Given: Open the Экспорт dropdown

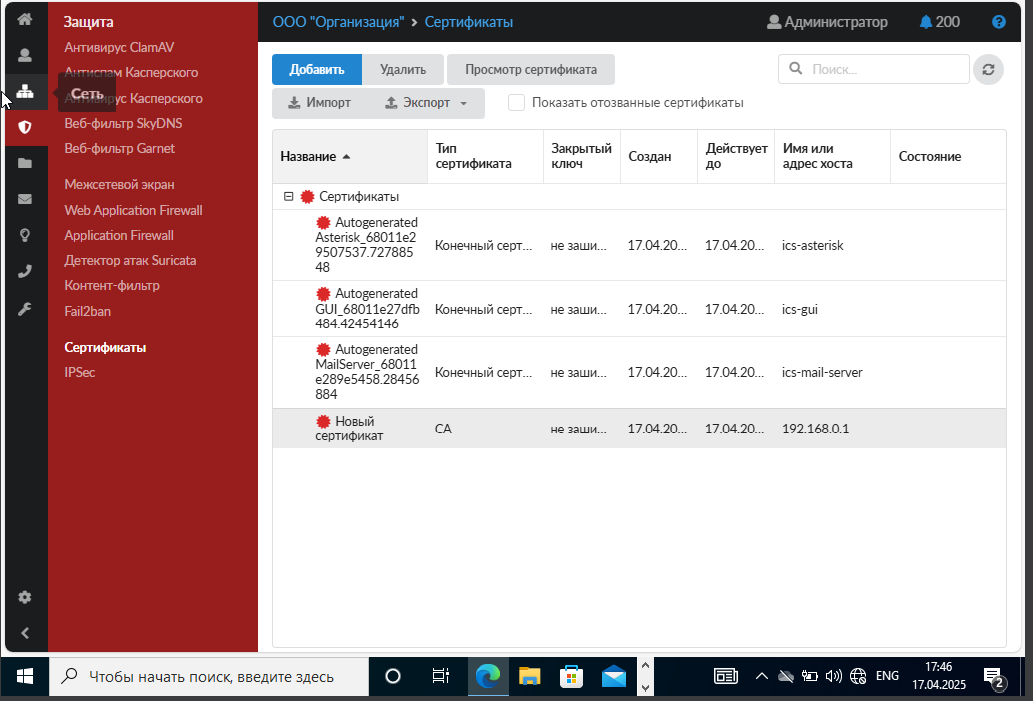Looking at the screenshot, I should 427,103.
